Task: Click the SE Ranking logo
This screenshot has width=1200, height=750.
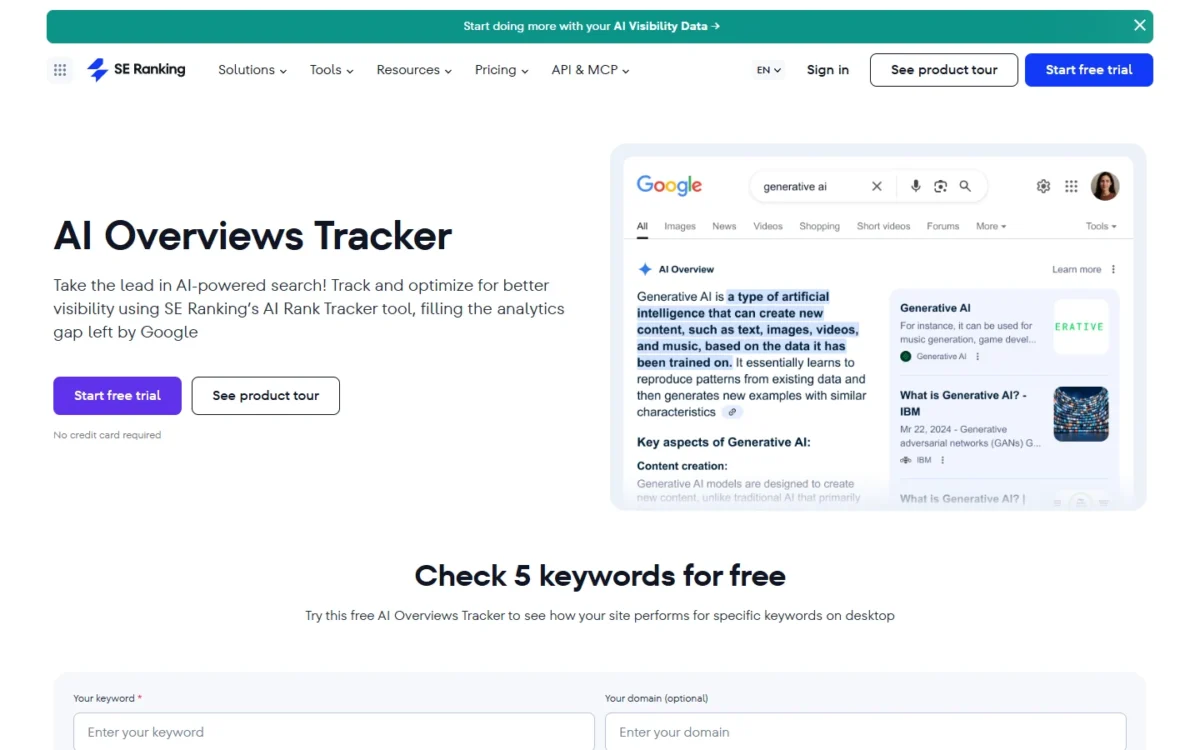Action: click(x=136, y=69)
